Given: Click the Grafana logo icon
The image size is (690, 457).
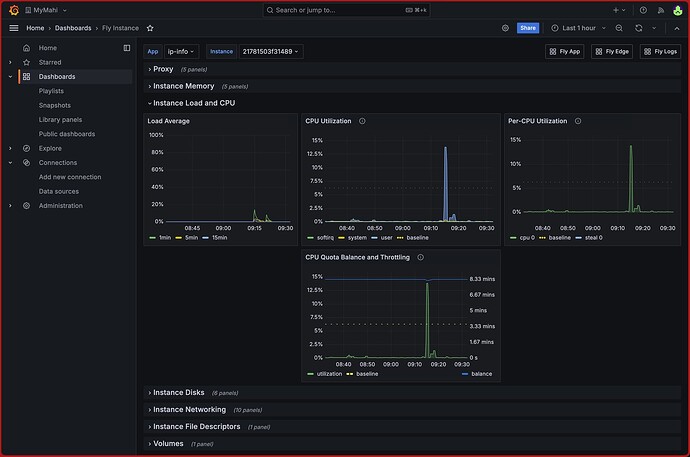Looking at the screenshot, I should (x=13, y=10).
